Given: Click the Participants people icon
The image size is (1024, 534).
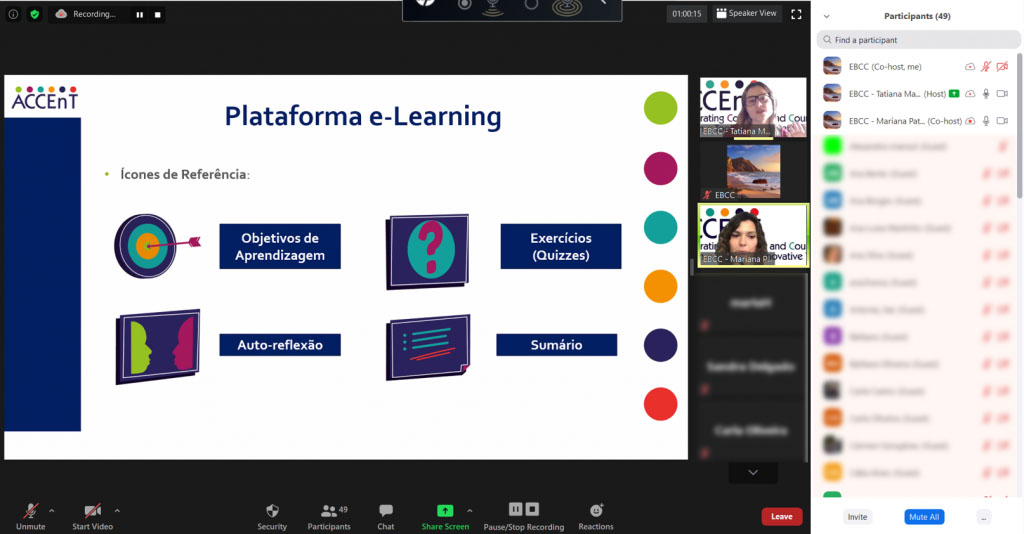Looking at the screenshot, I should point(328,511).
